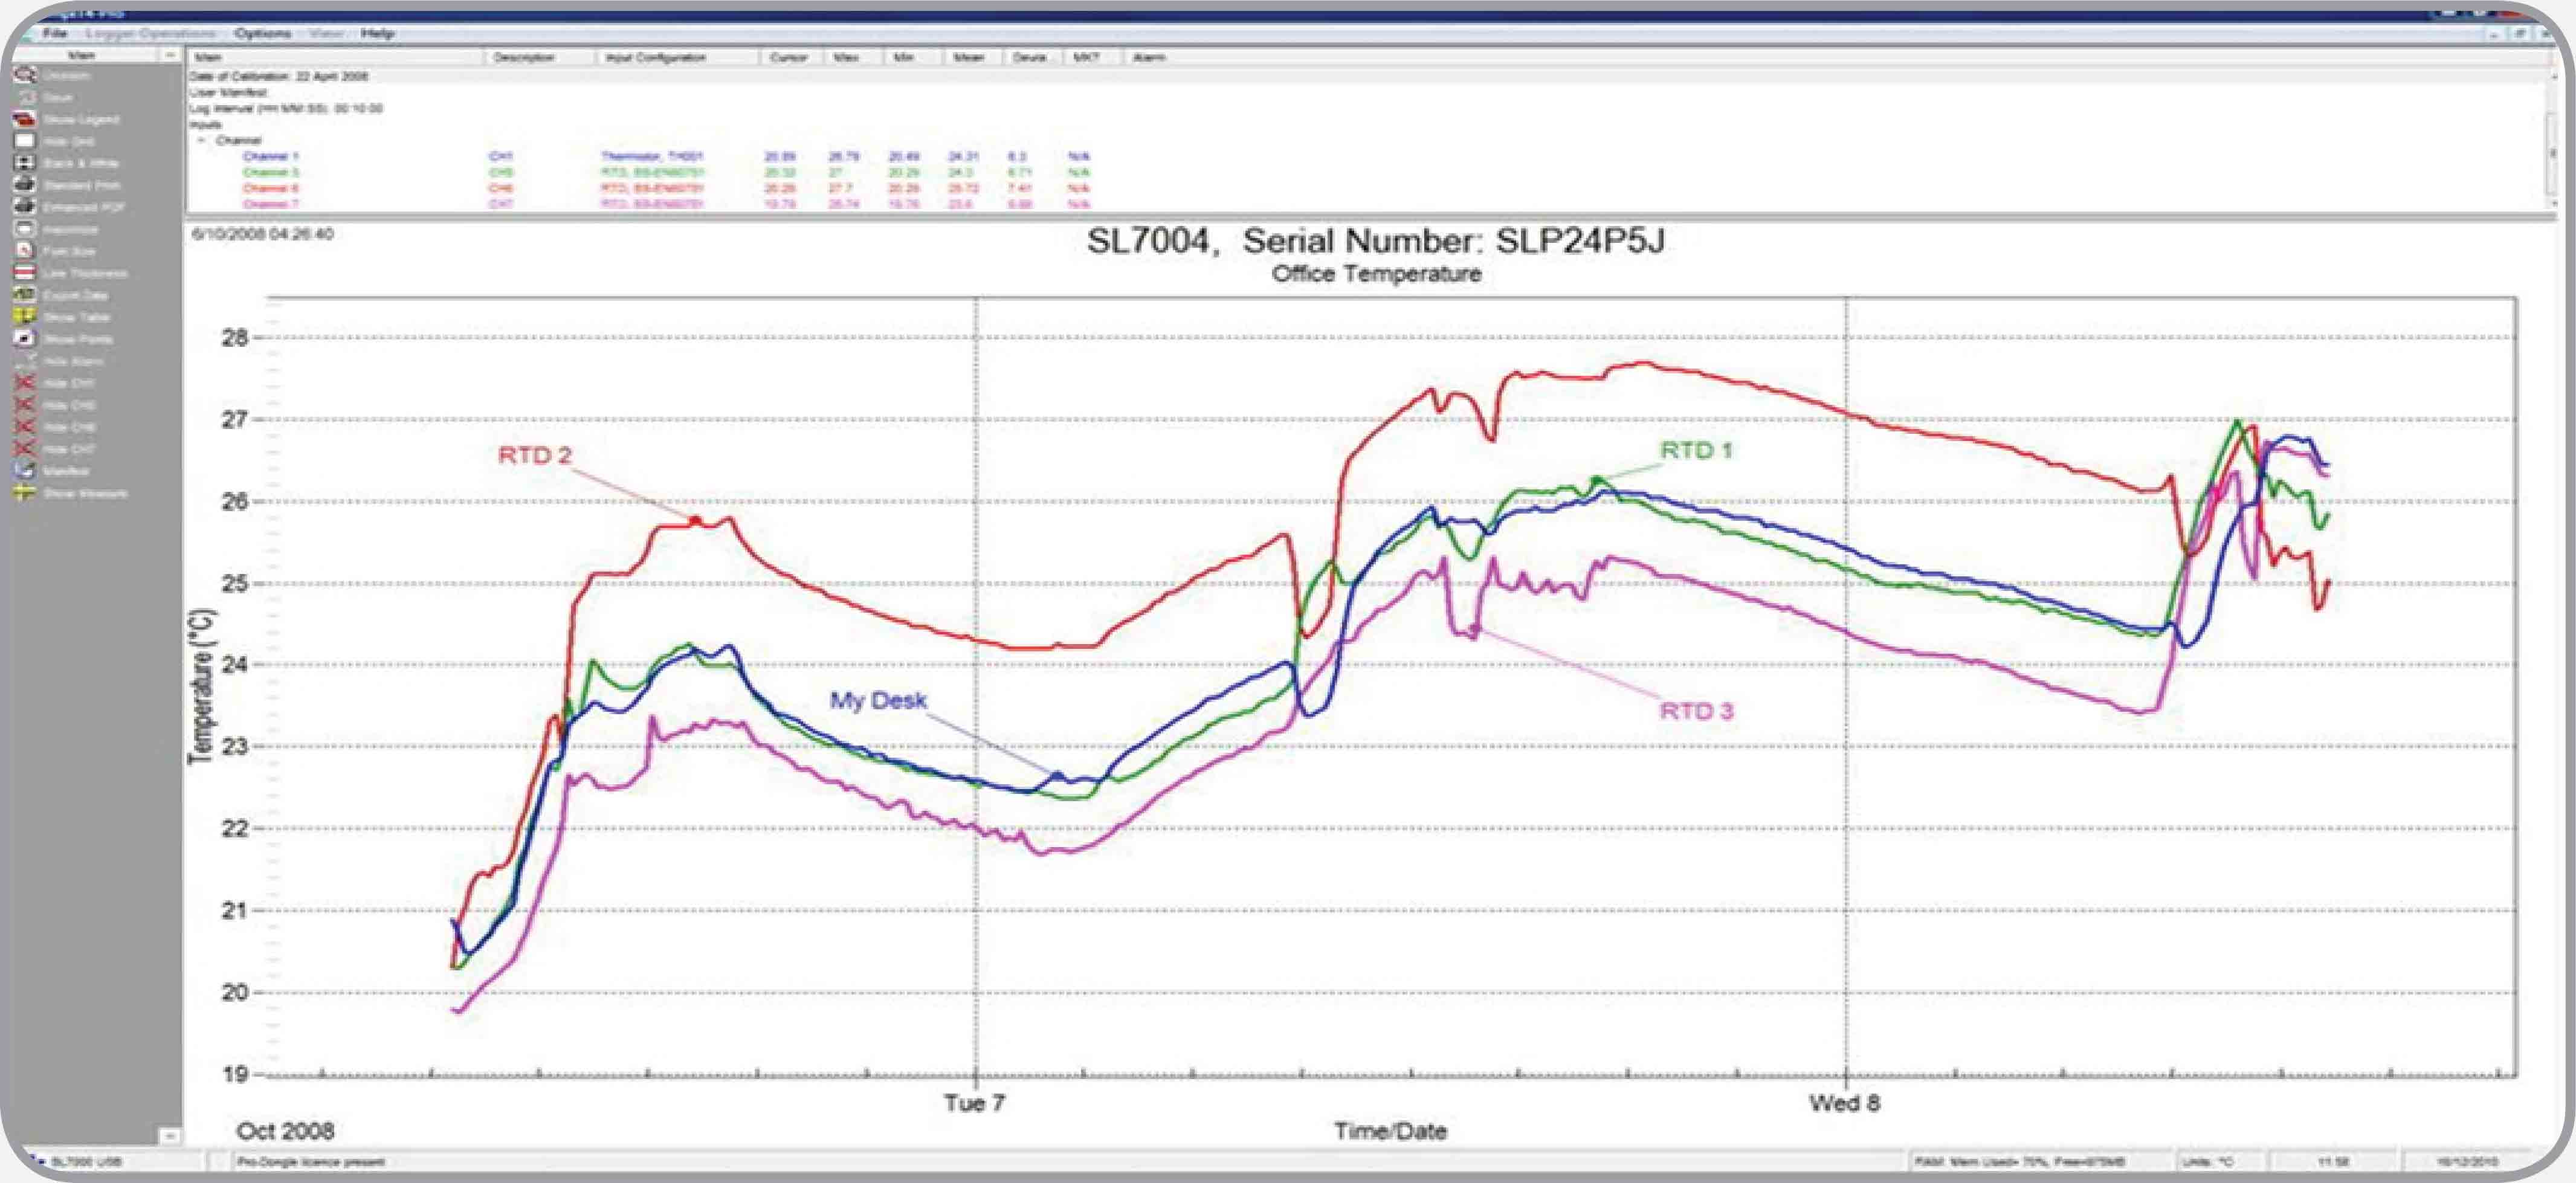Click the Standard Print printer icon
Image resolution: width=2576 pixels, height=1183 pixels.
pyautogui.click(x=24, y=185)
